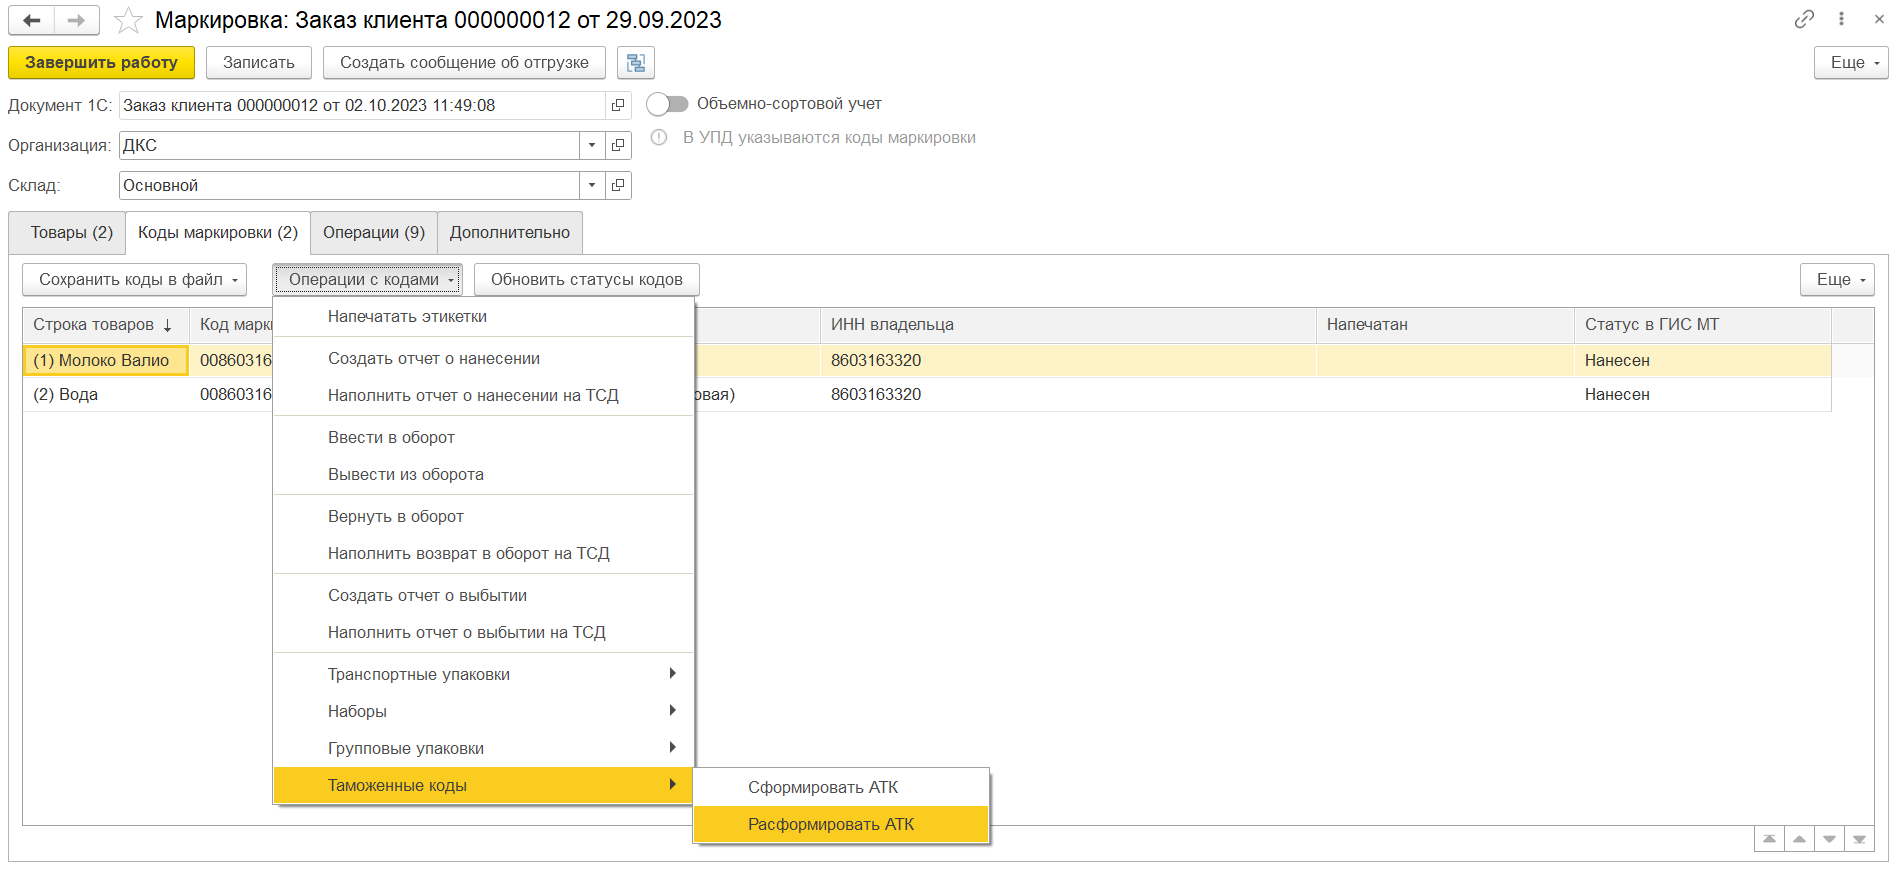This screenshot has height=869, width=1897.
Task: Click Завершить работу button
Action: [x=101, y=63]
